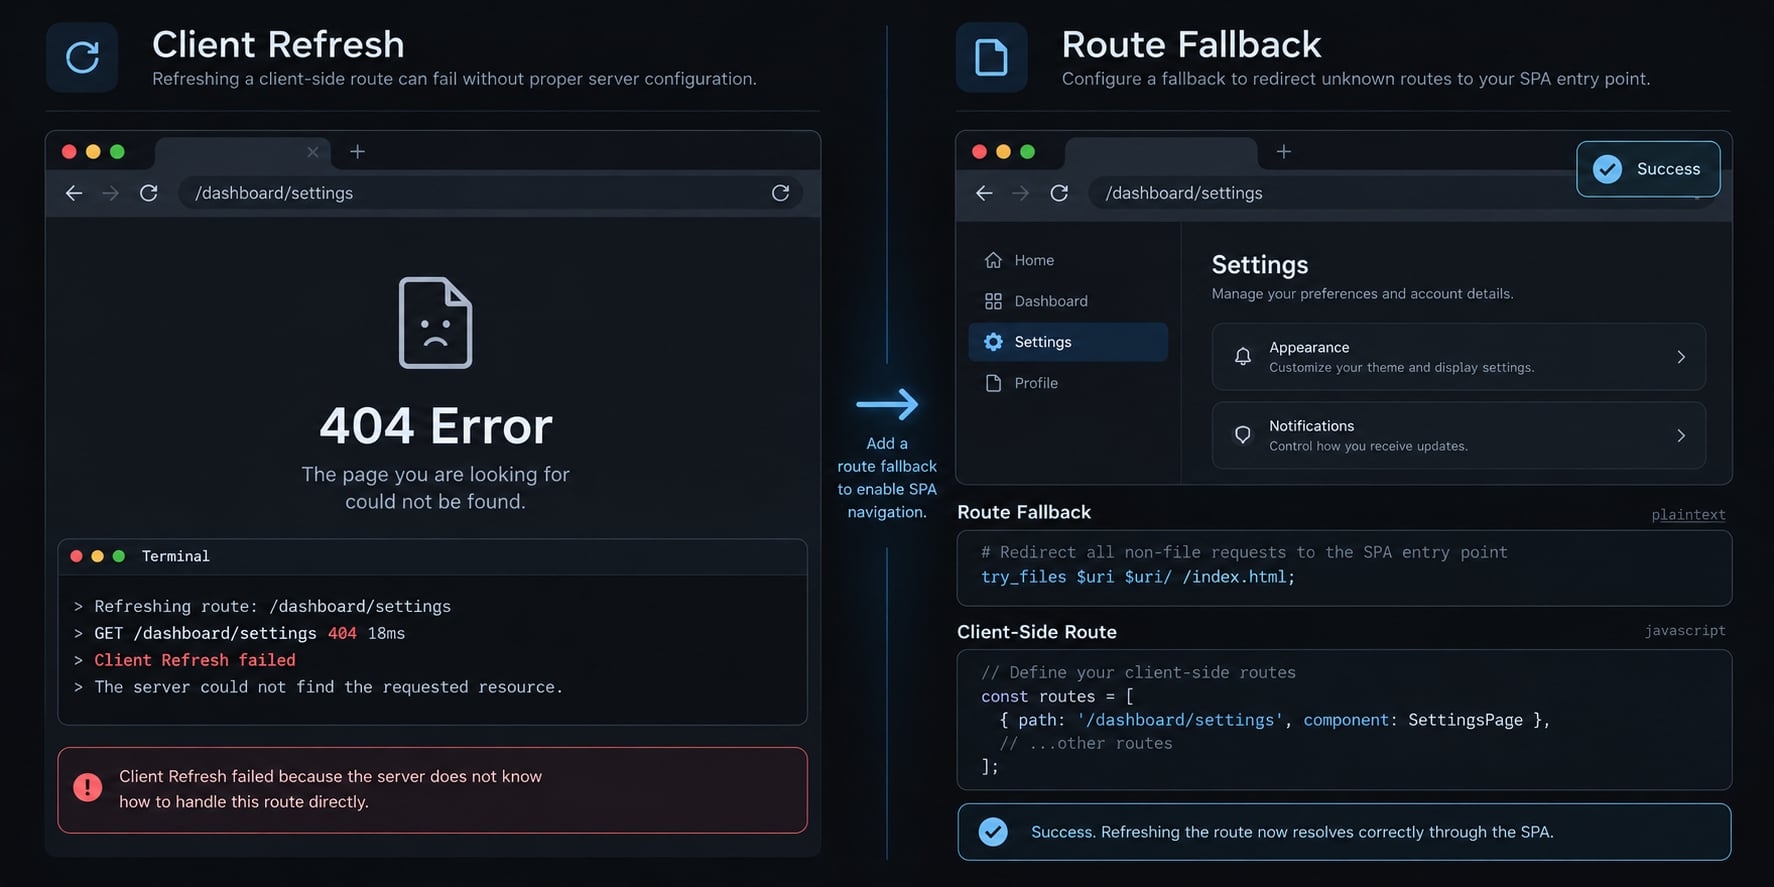The width and height of the screenshot is (1774, 887).
Task: Open the Notifications settings card
Action: coord(1459,435)
